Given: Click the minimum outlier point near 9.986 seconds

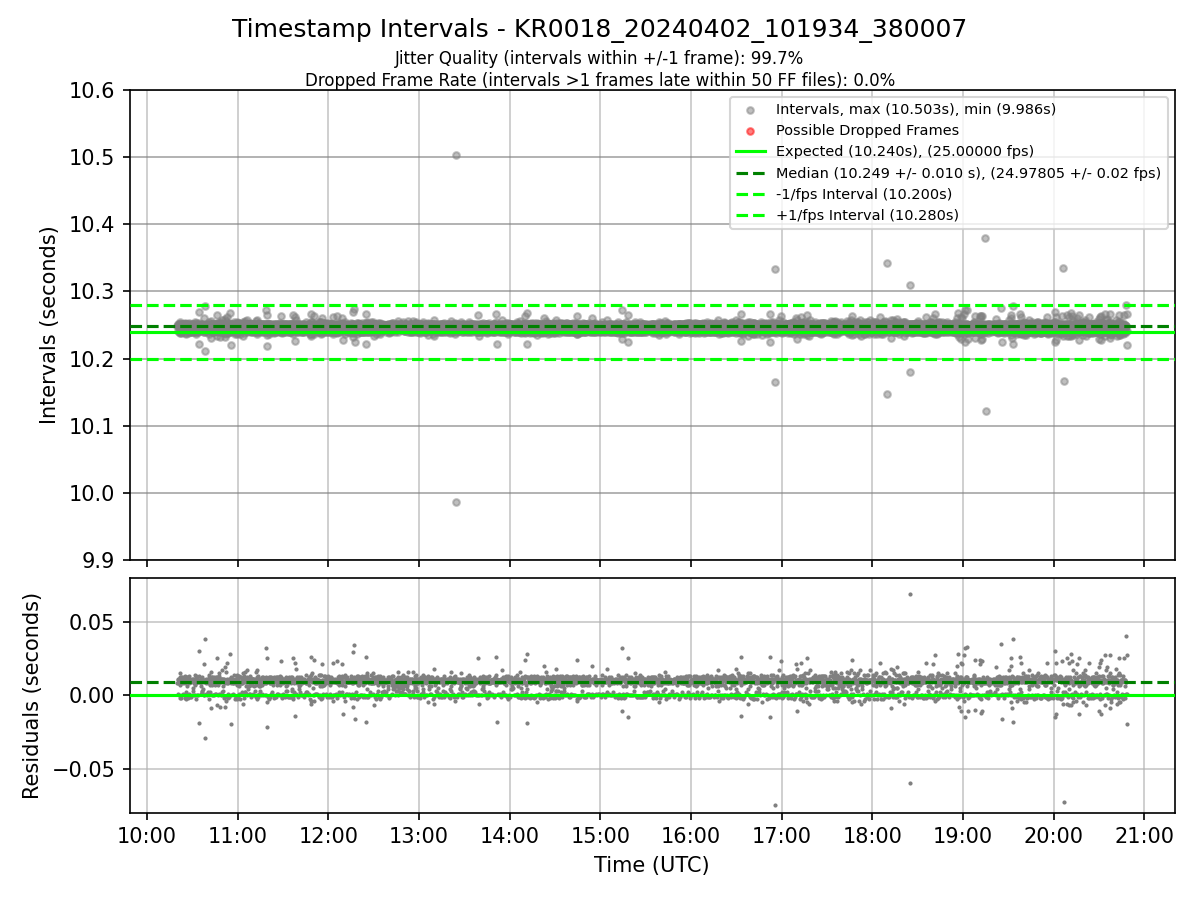Looking at the screenshot, I should (x=456, y=502).
